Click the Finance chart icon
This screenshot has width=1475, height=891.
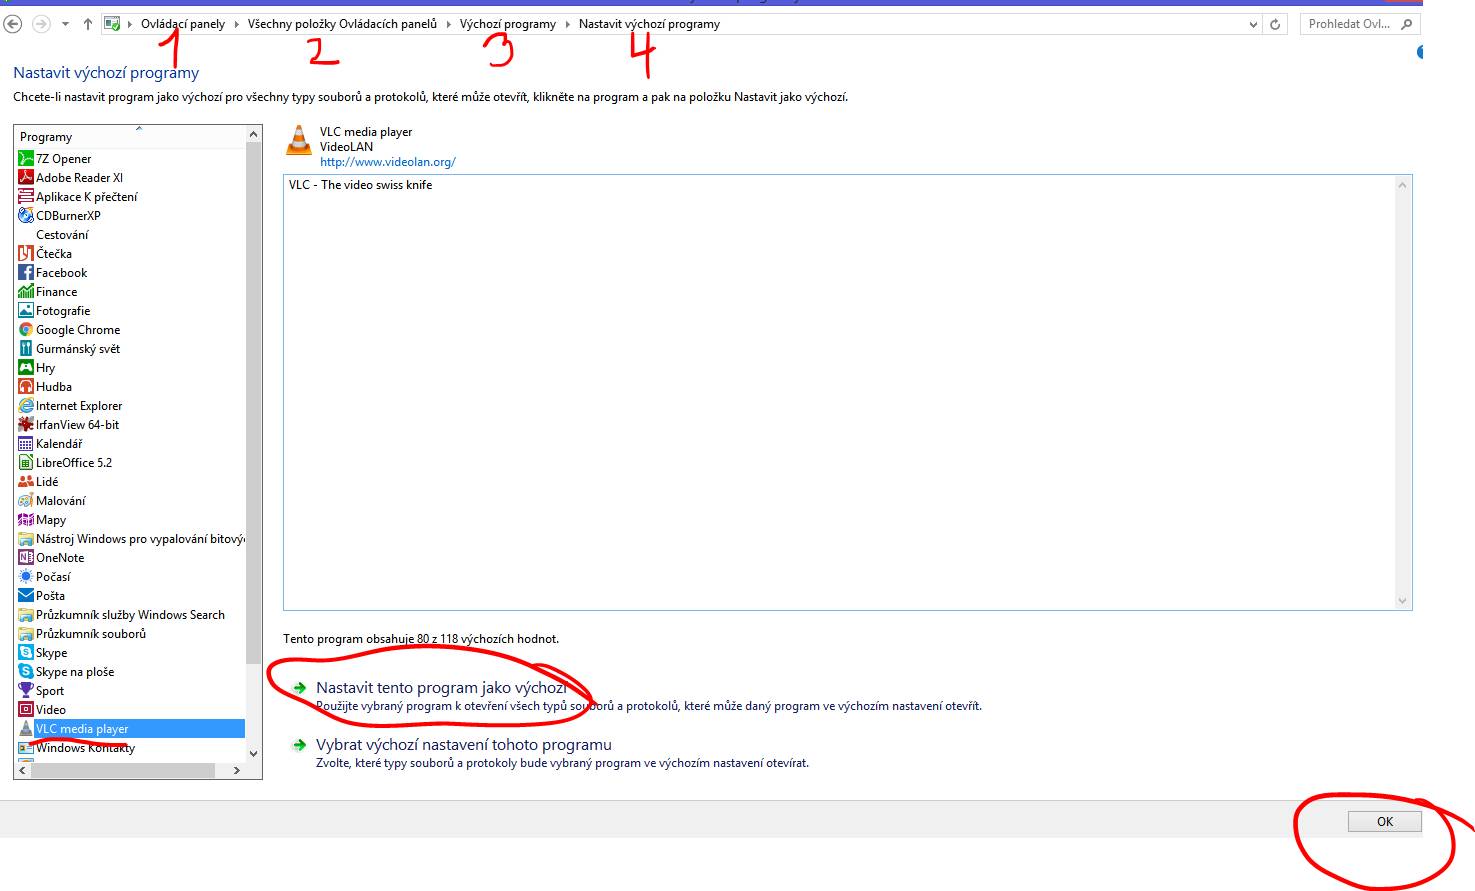click(26, 291)
